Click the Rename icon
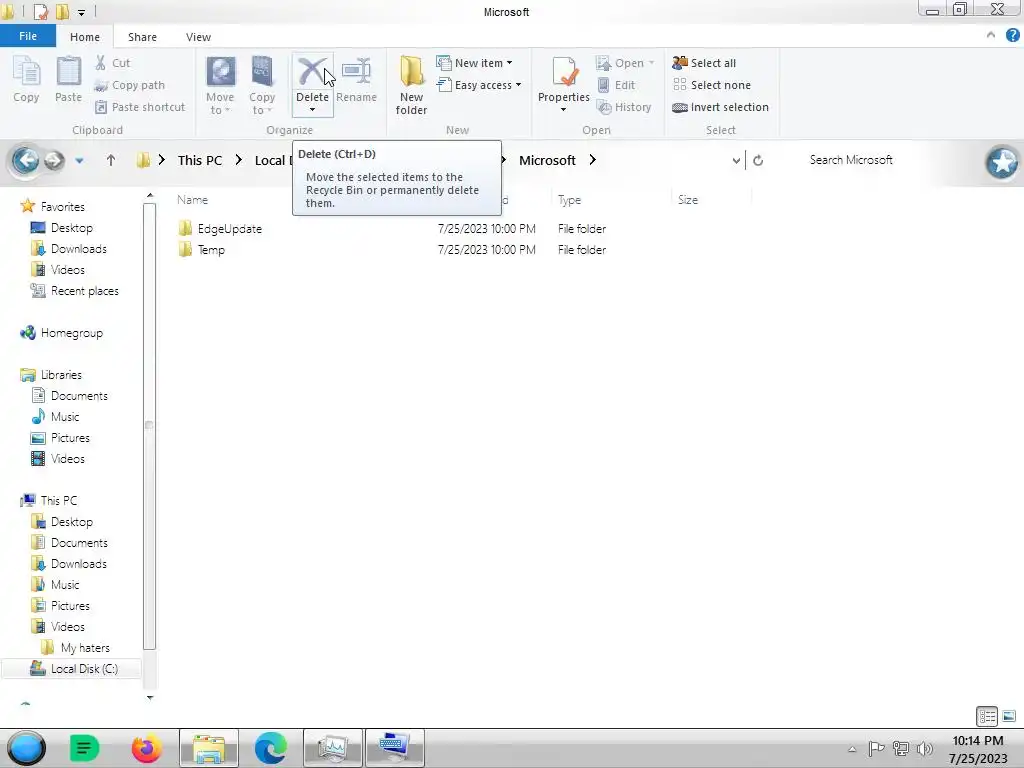The width and height of the screenshot is (1024, 768). pos(357,71)
